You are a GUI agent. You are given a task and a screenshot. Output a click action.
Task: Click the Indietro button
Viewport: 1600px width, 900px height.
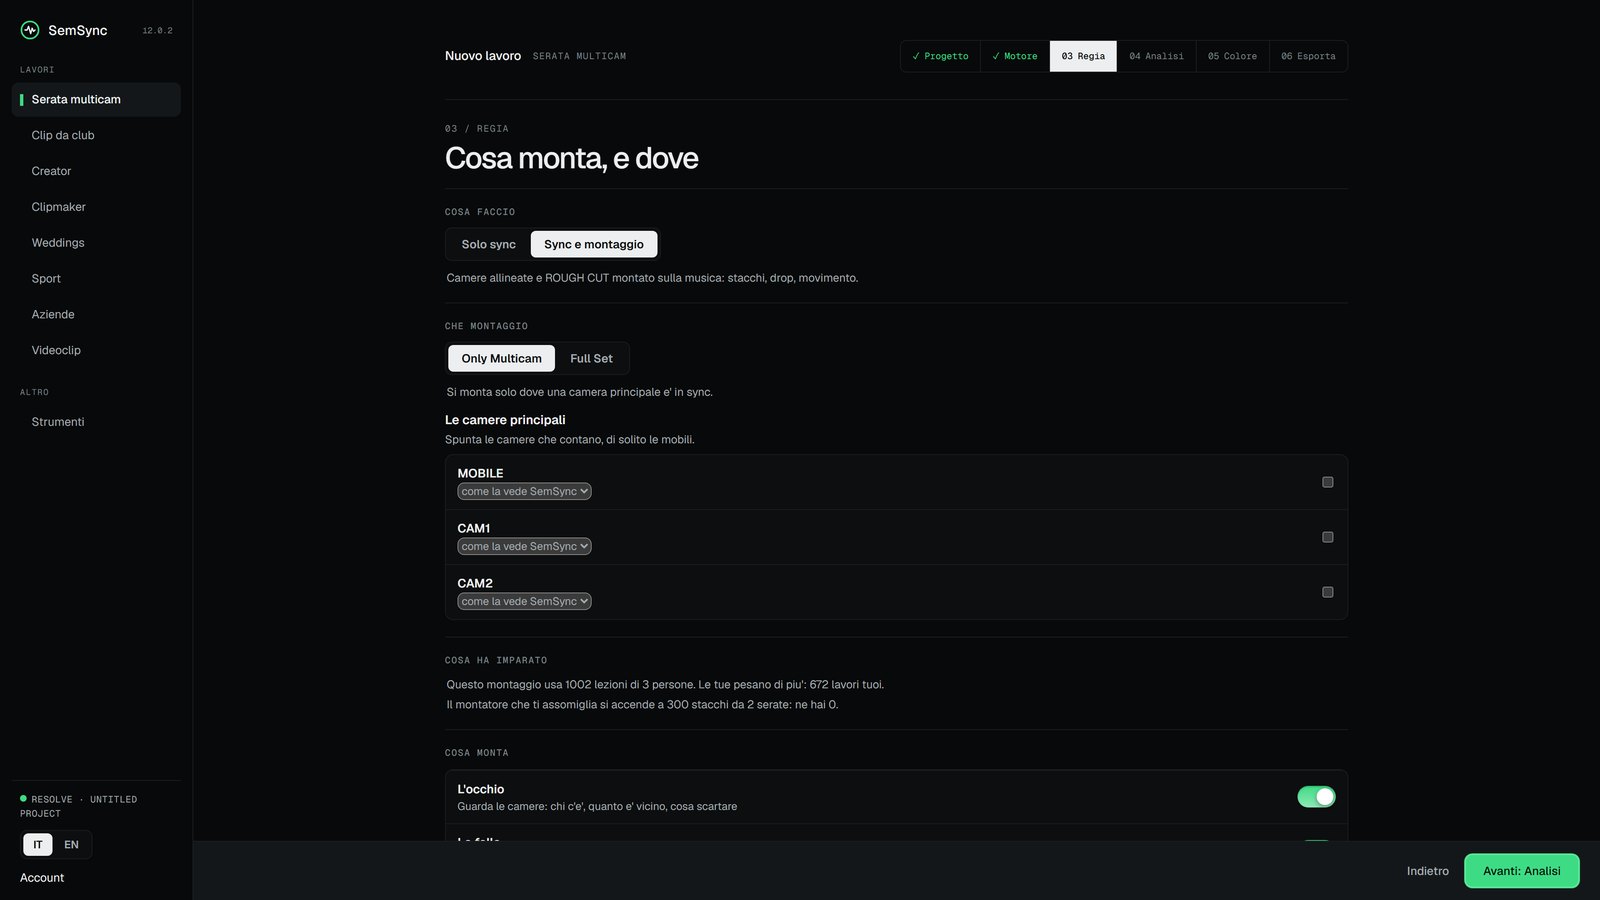(1427, 871)
